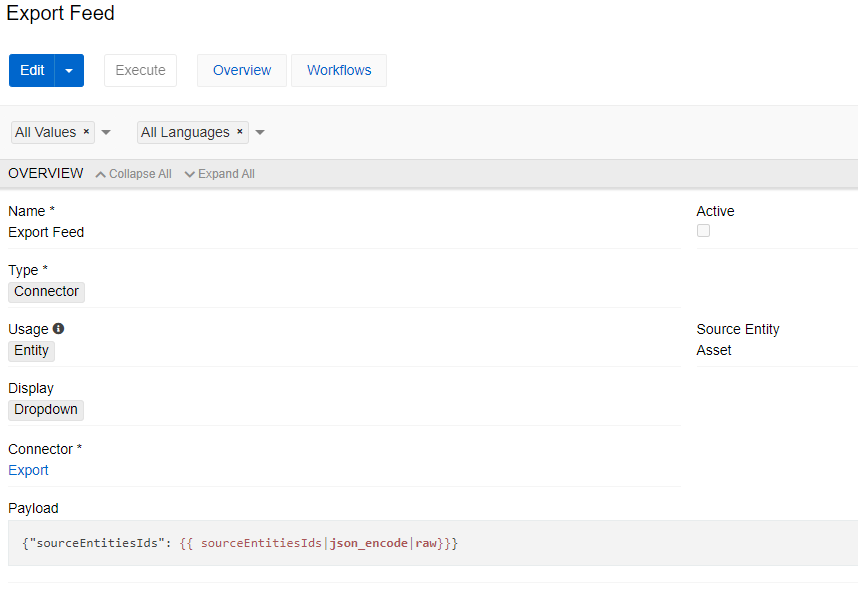
Task: Click the Edit button
Action: (32, 71)
